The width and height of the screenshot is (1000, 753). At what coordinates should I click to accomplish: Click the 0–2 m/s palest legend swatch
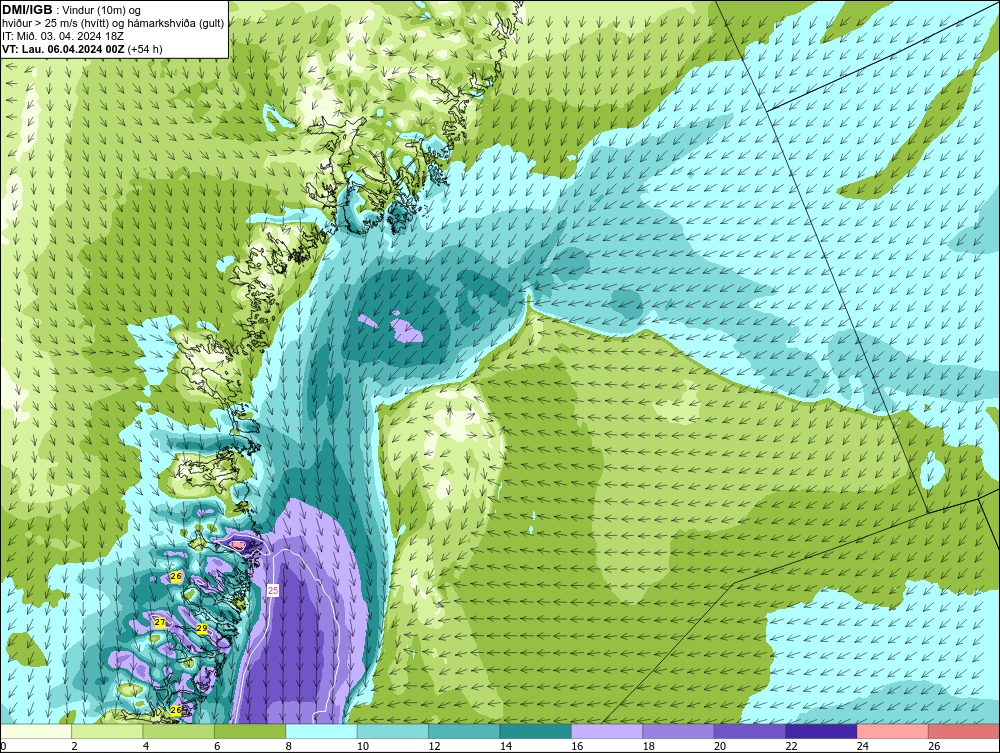point(36,731)
